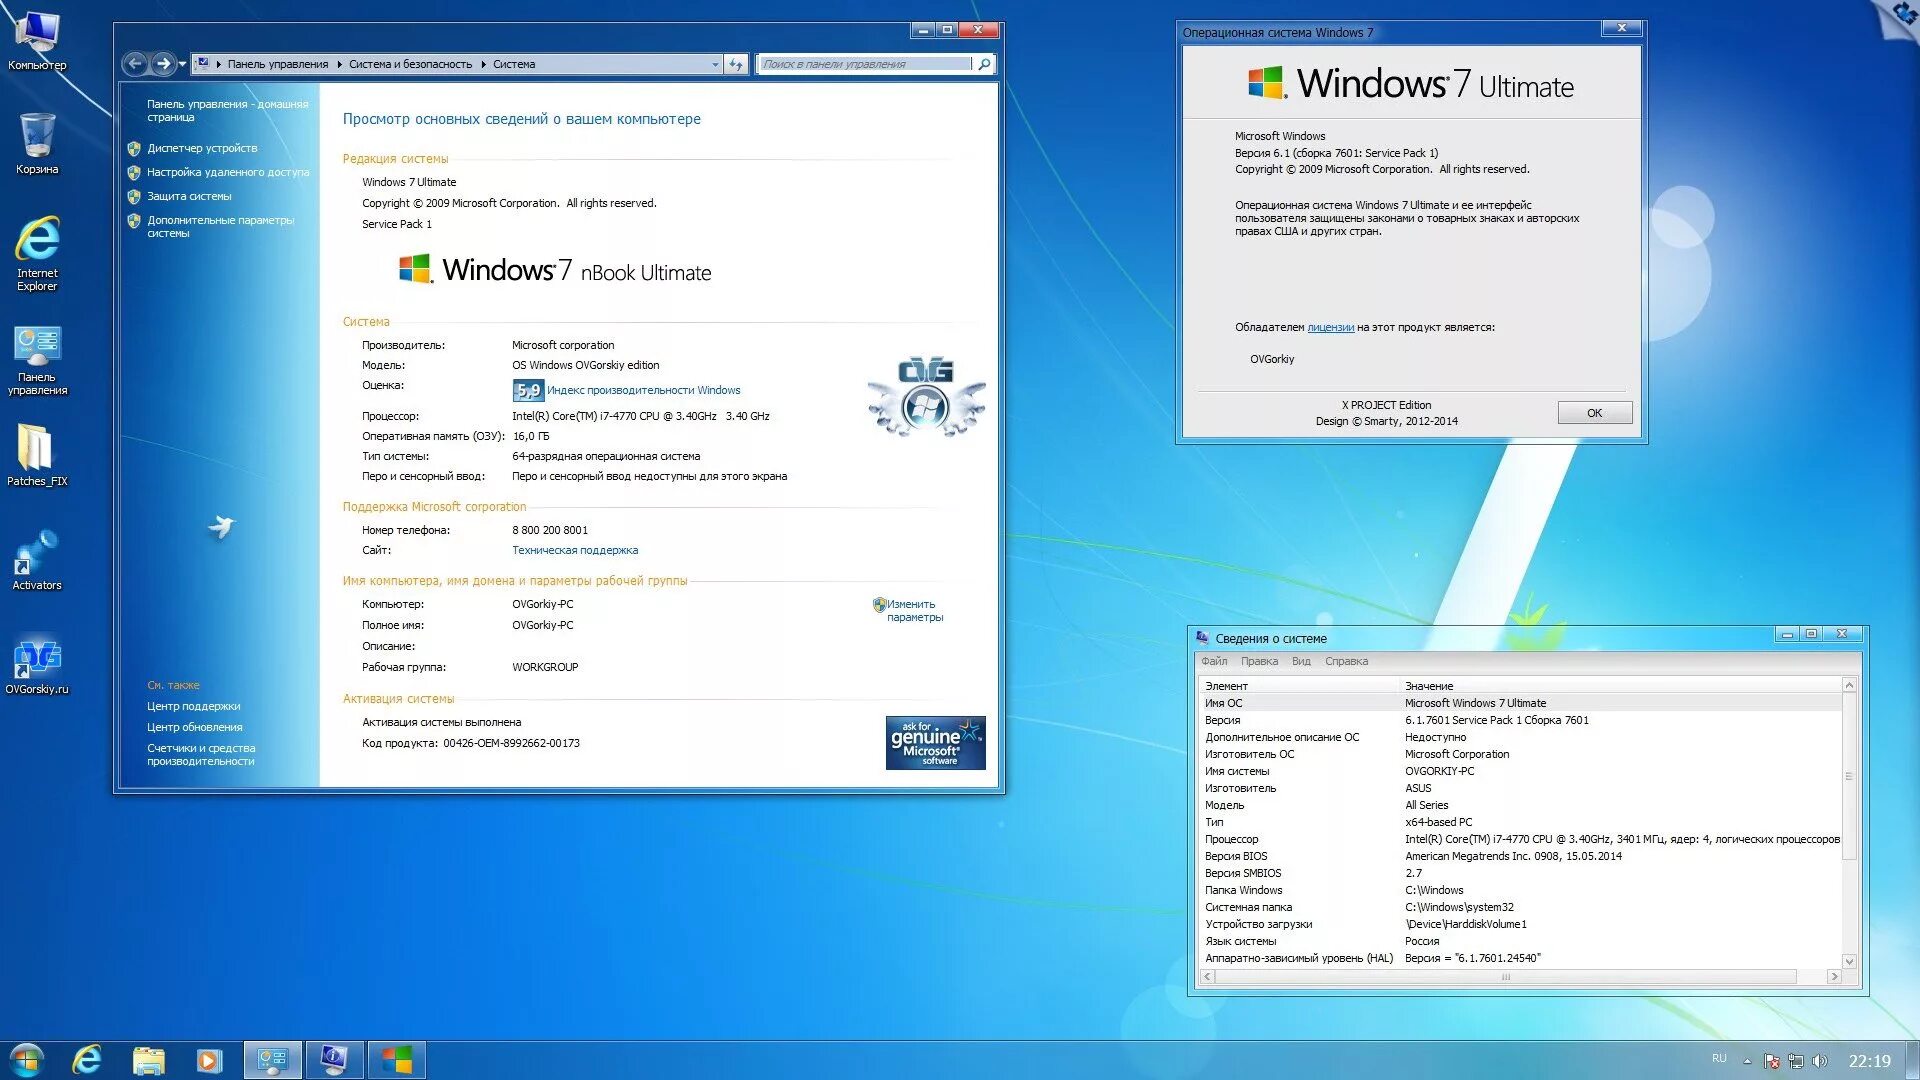Click horizontal scrollbar right arrow
Viewport: 1920px width, 1080px height.
pyautogui.click(x=1834, y=976)
